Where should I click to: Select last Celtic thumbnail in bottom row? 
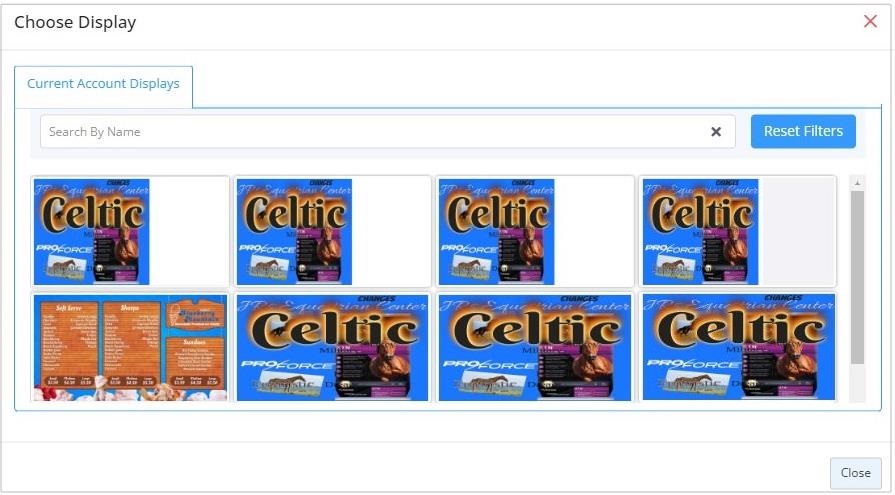(739, 348)
